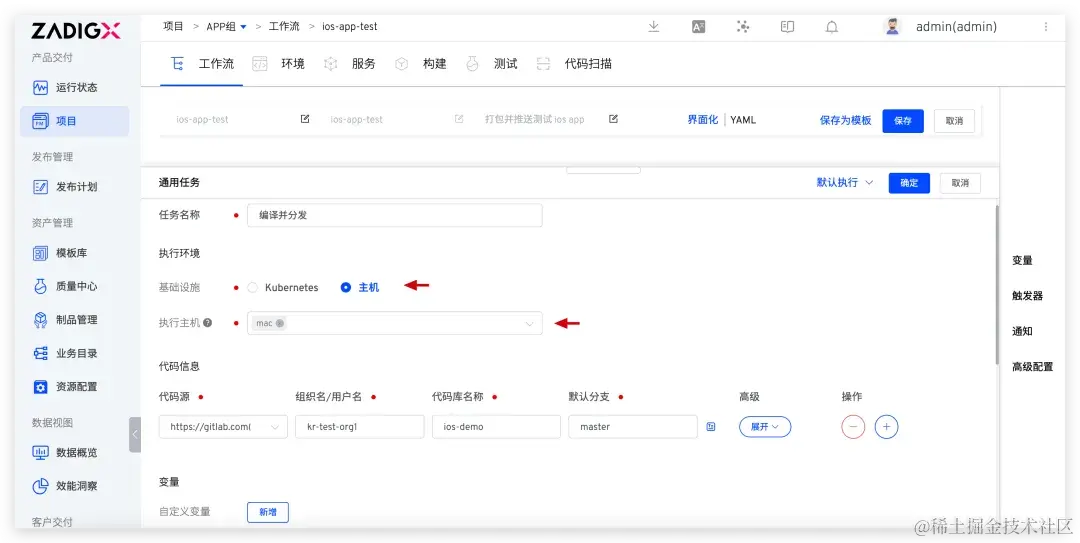Click the icon next to master branch field
The width and height of the screenshot is (1080, 543).
711,427
